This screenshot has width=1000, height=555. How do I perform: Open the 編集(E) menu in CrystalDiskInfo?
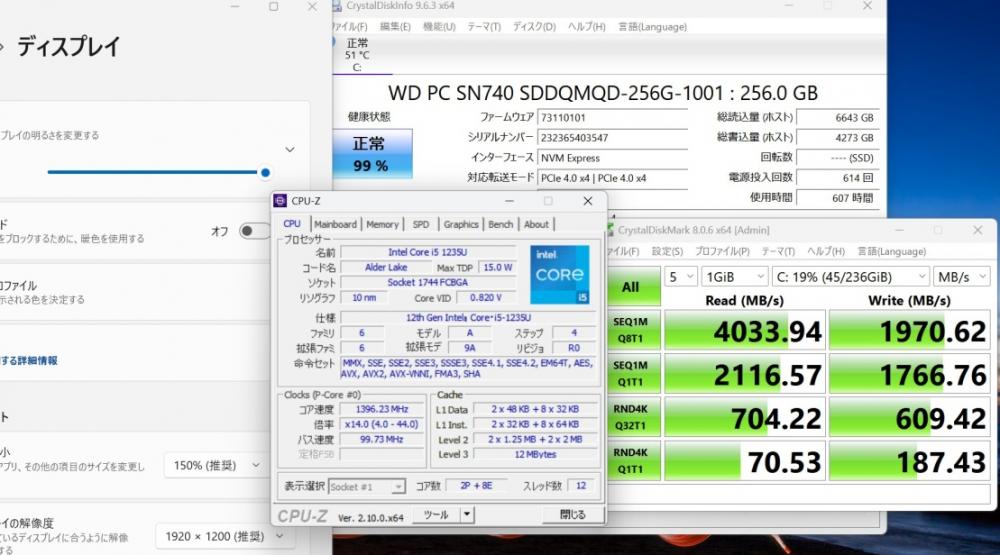[x=395, y=27]
